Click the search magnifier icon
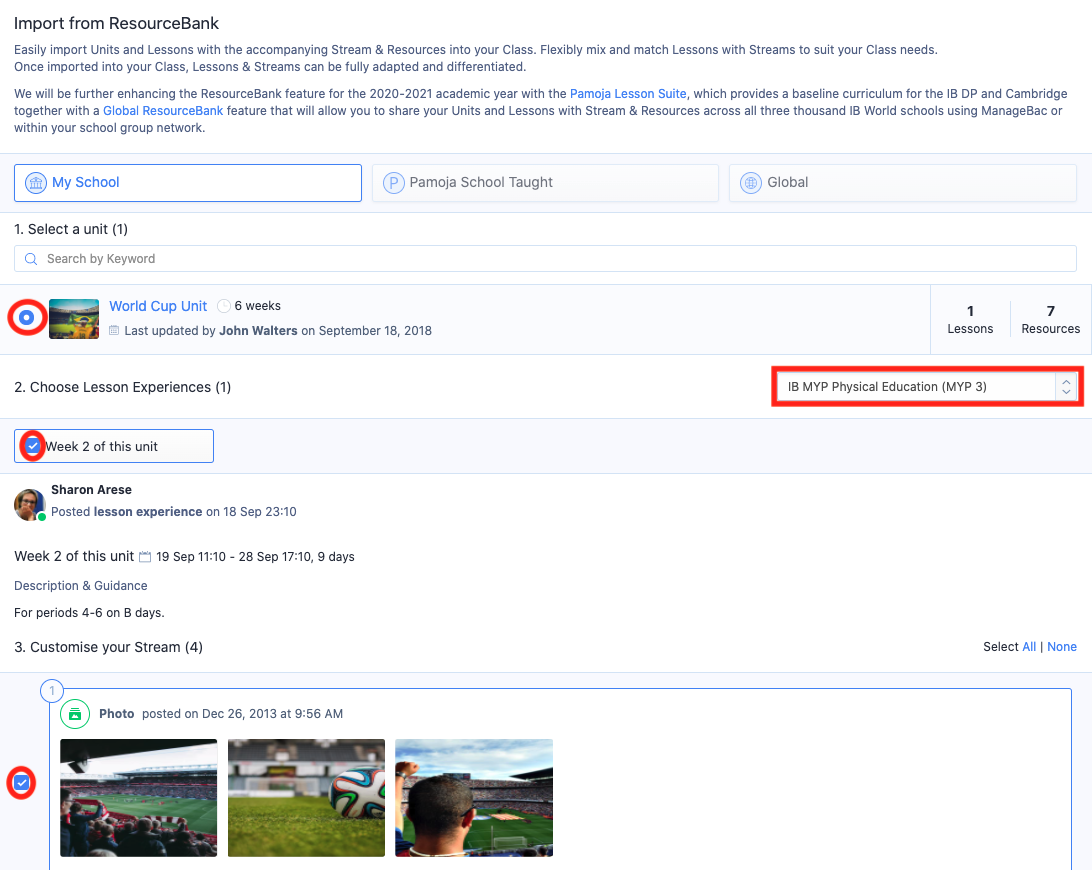 [x=32, y=259]
